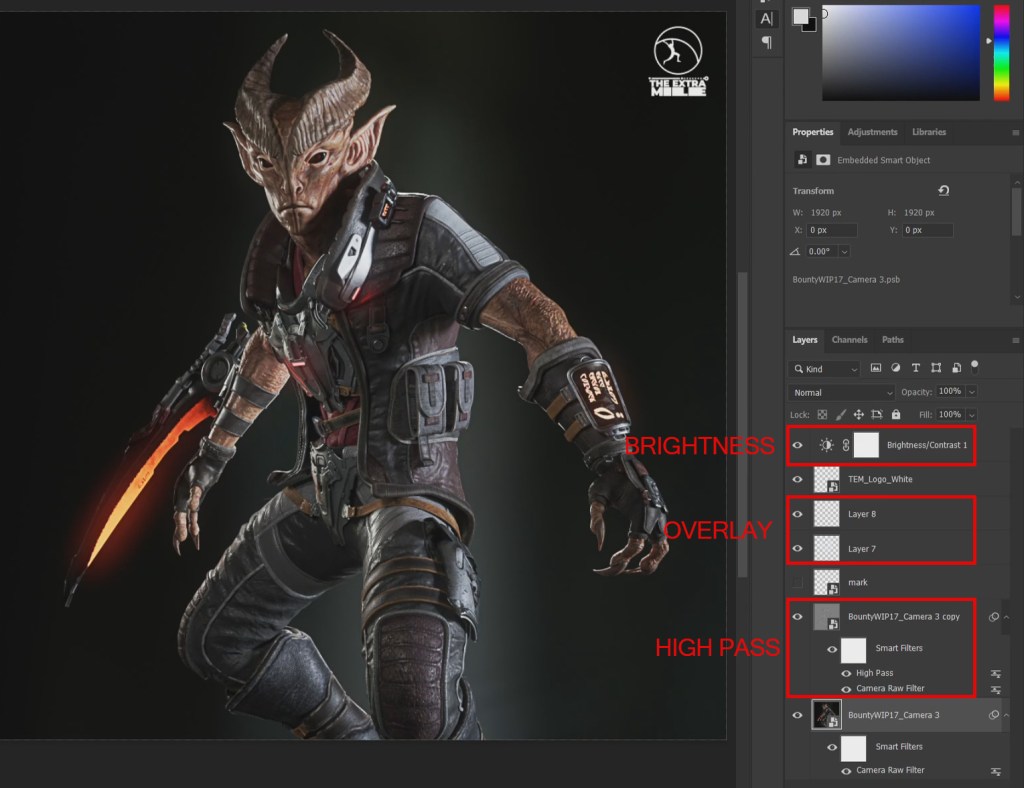
Task: Select the High Pass smart filter entry
Action: (874, 673)
